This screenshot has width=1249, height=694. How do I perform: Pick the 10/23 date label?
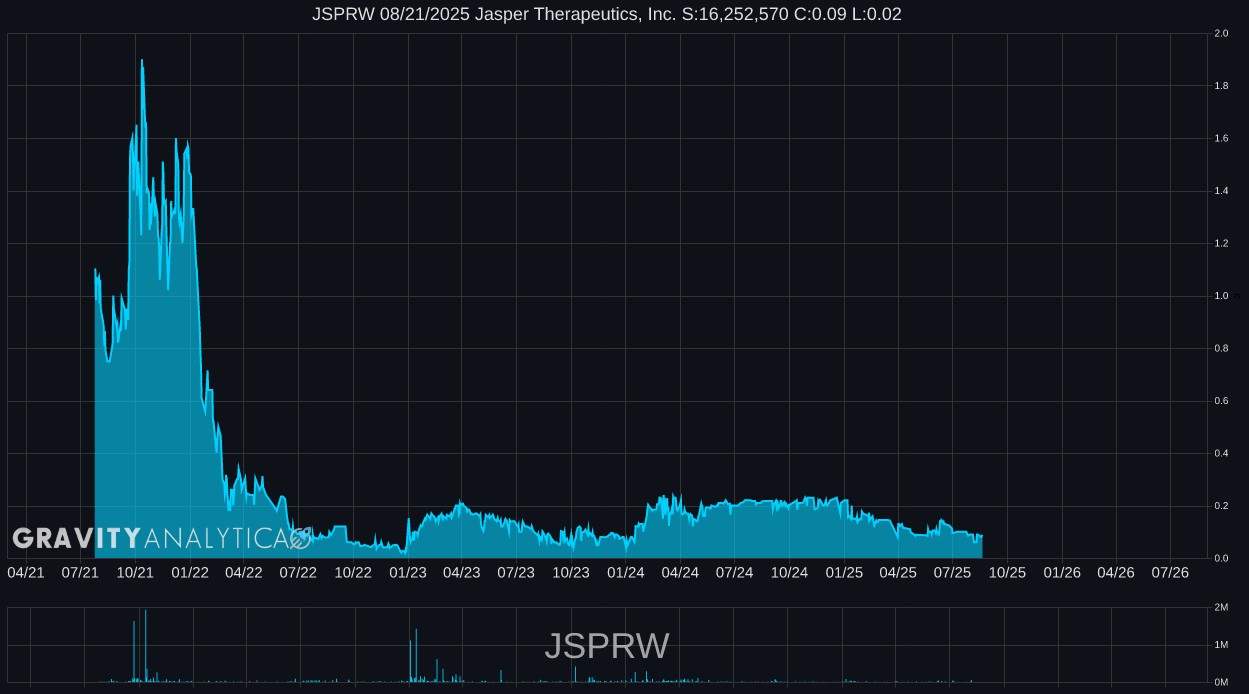pos(571,572)
